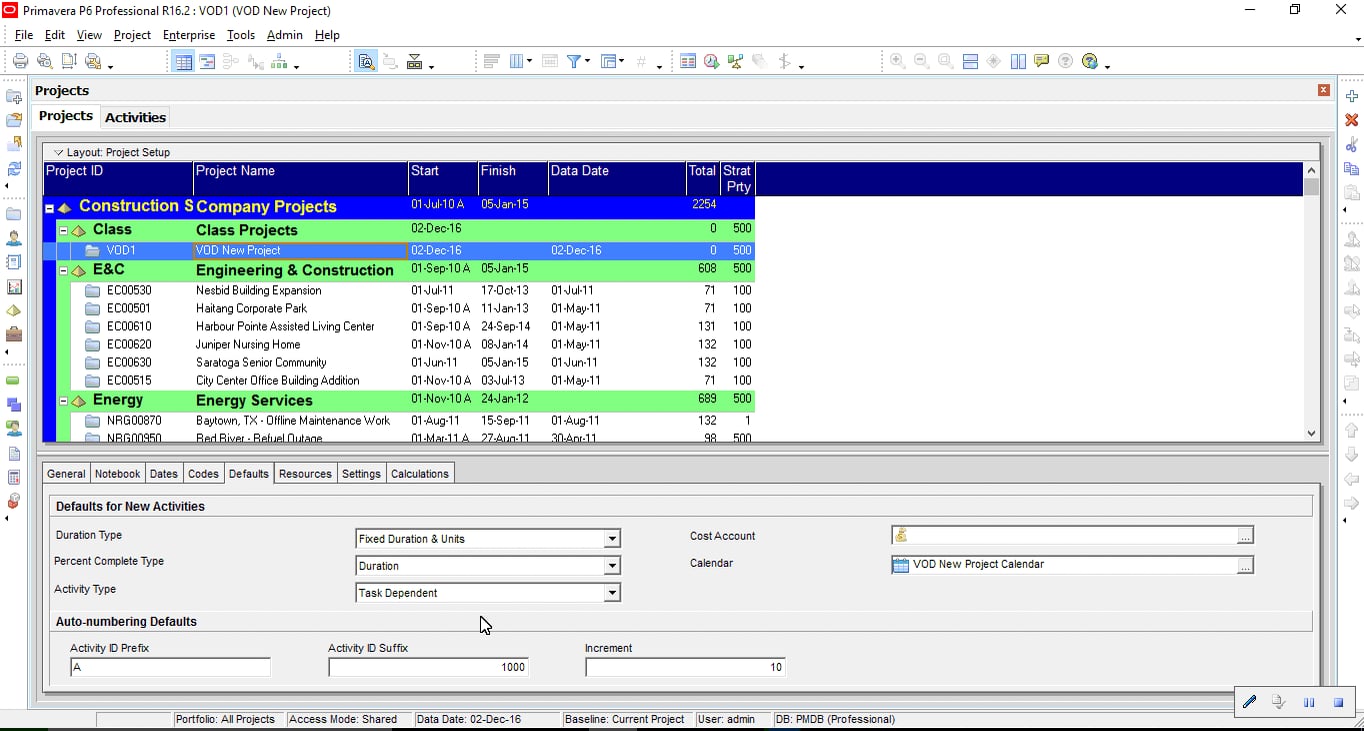The height and width of the screenshot is (731, 1364).
Task: Click the Cost Account browse button
Action: [1245, 536]
